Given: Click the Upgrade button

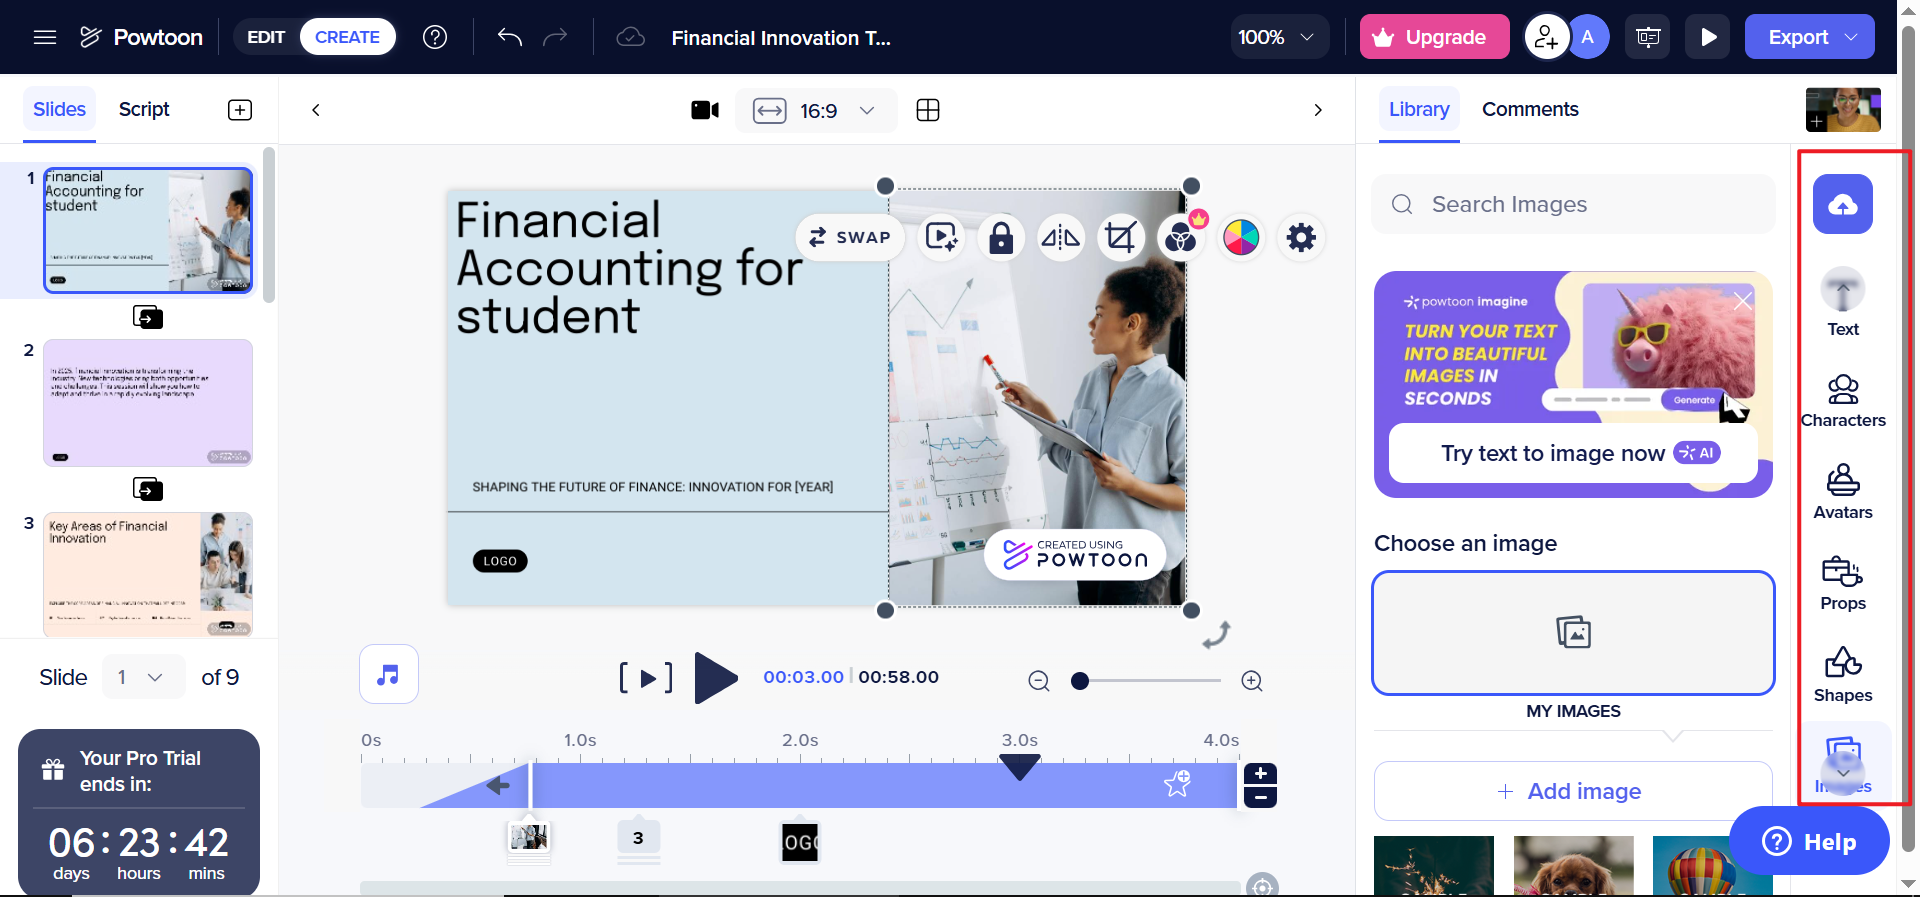Looking at the screenshot, I should tap(1434, 37).
